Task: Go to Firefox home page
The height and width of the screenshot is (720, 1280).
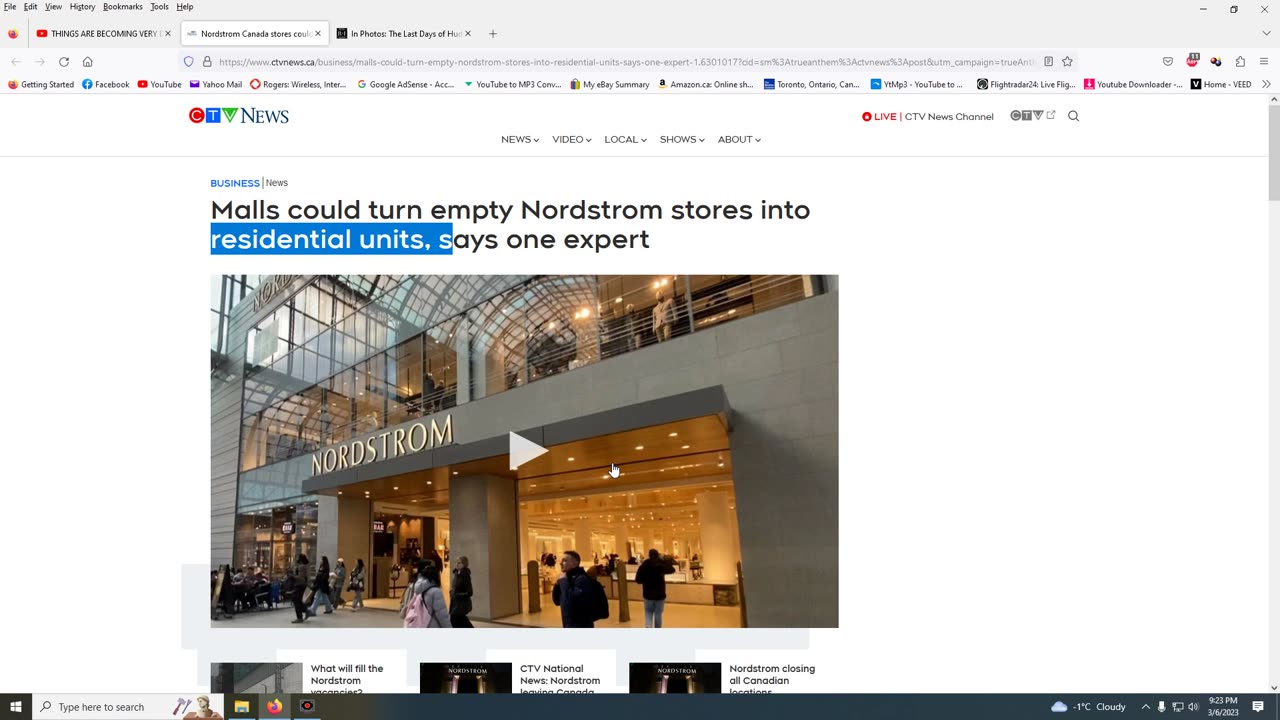Action: (x=87, y=61)
